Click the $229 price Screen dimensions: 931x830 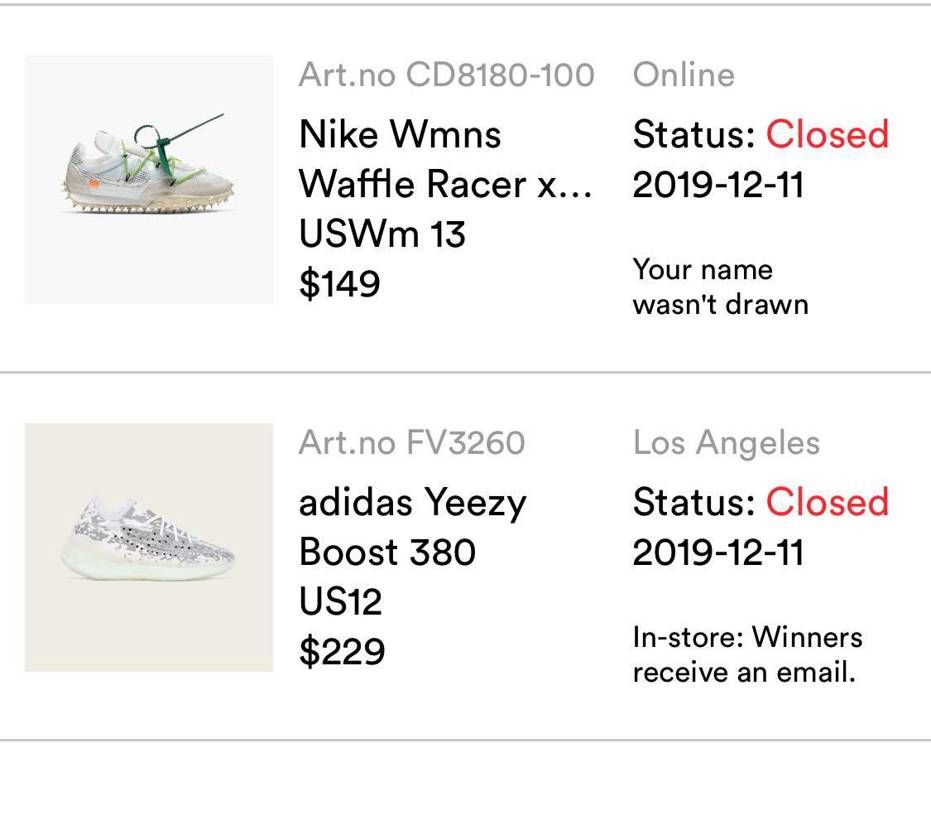[x=342, y=652]
